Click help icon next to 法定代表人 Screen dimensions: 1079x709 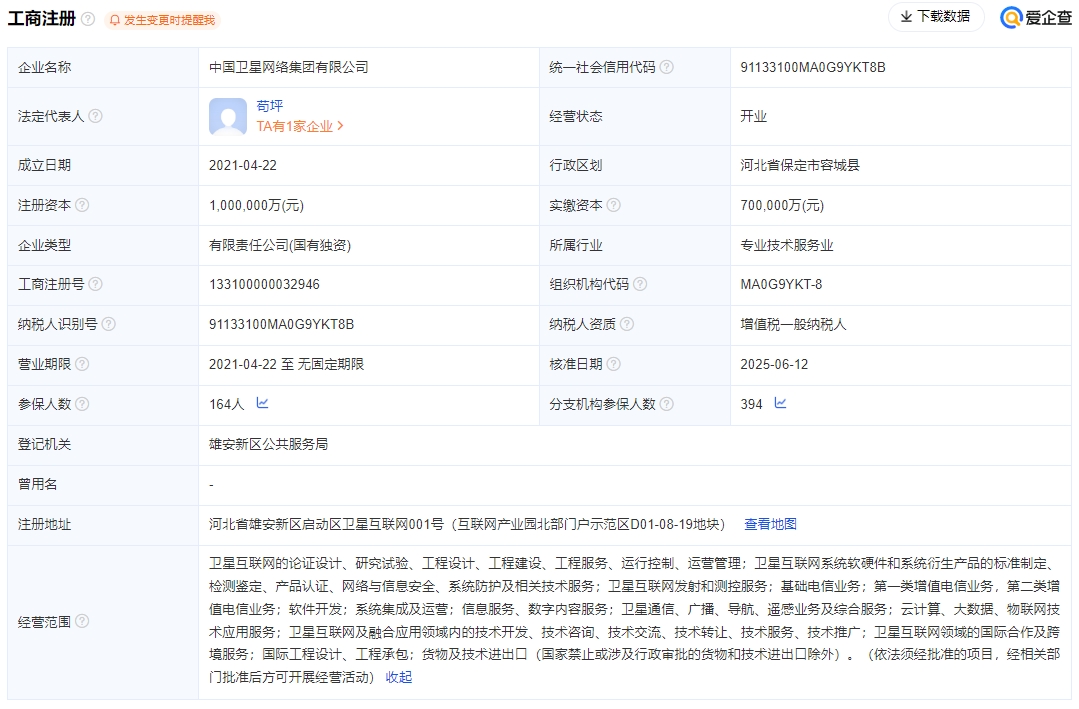tap(96, 116)
